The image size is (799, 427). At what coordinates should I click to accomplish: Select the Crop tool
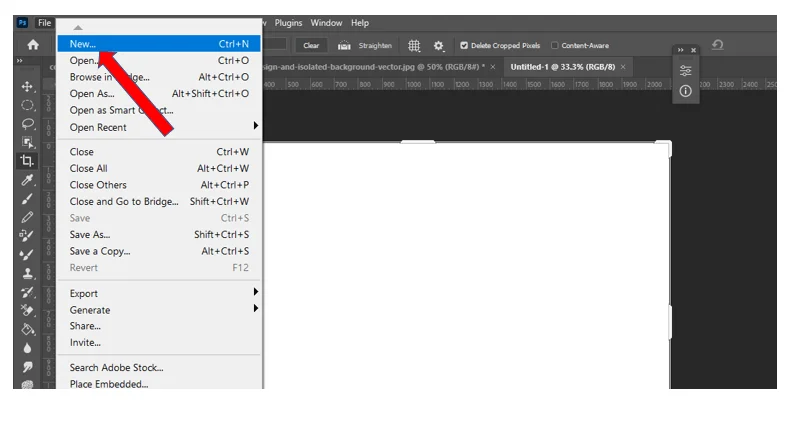(x=27, y=161)
